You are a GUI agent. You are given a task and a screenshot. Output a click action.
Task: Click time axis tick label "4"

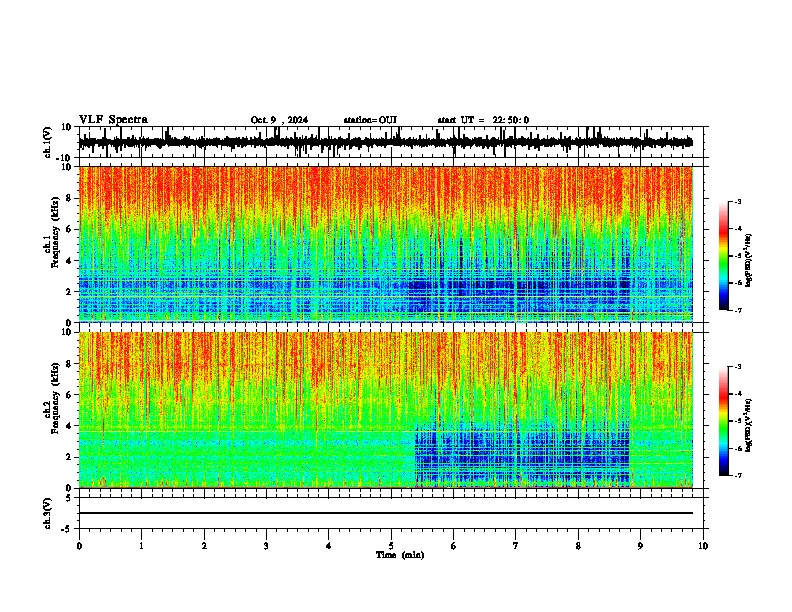point(328,546)
